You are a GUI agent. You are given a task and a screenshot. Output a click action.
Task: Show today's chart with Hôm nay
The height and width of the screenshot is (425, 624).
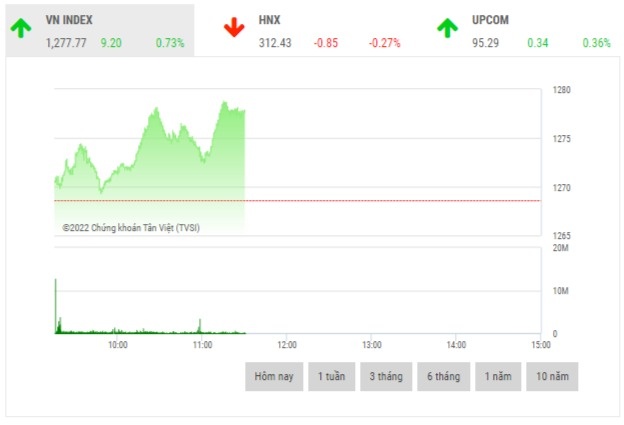(x=273, y=376)
